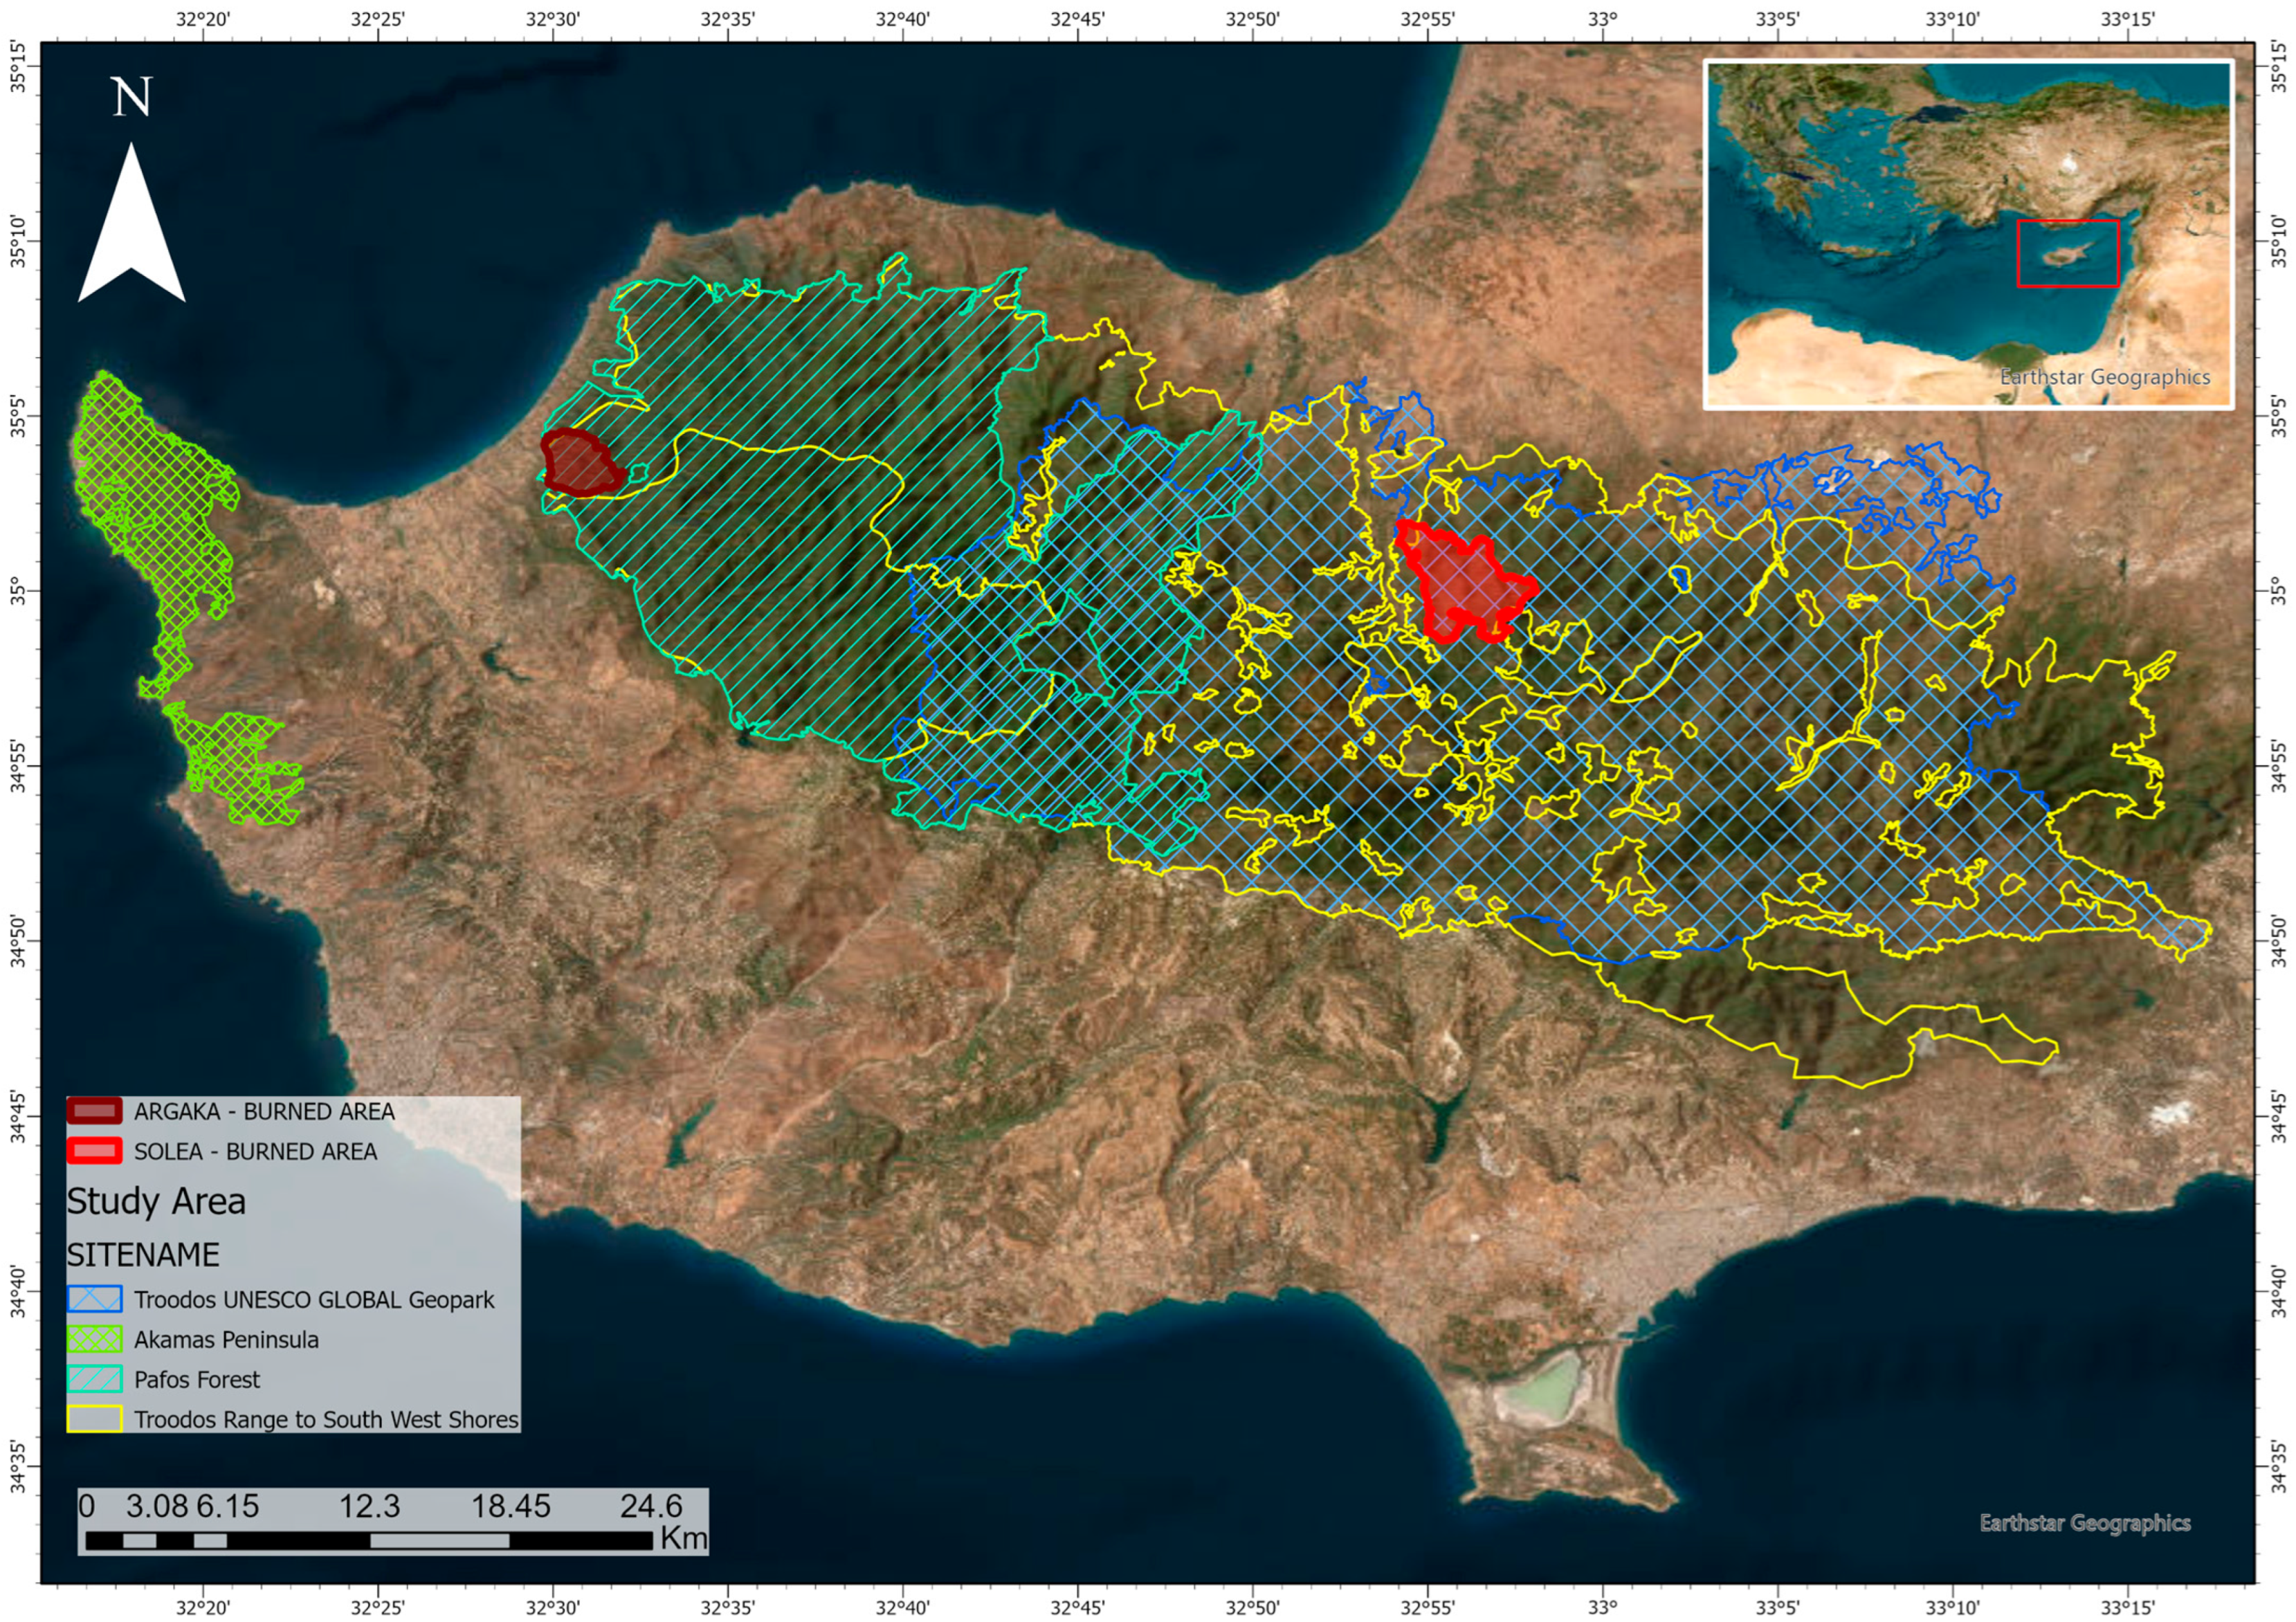
Task: Click the Solea burned area legend swatch
Action: click(94, 1151)
